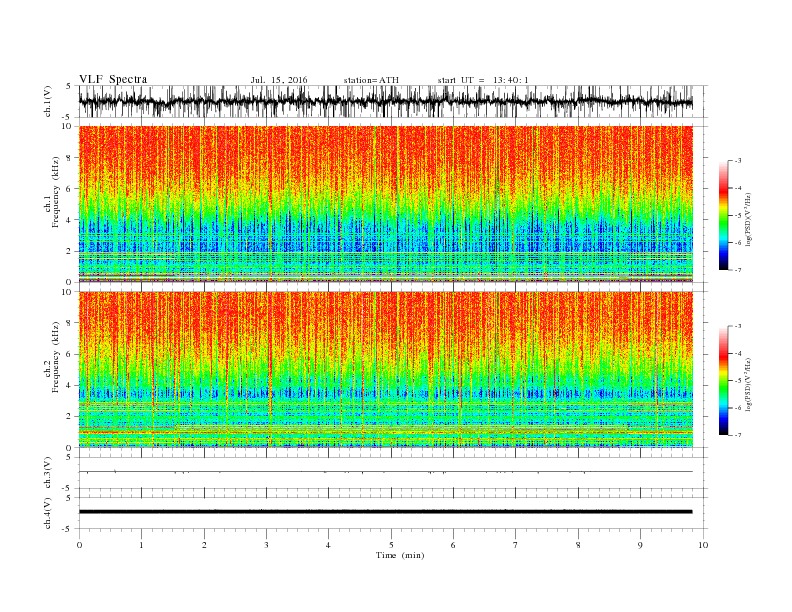The height and width of the screenshot is (612, 792).
Task: Click the ch.3(V) waveform line
Action: [x=385, y=472]
